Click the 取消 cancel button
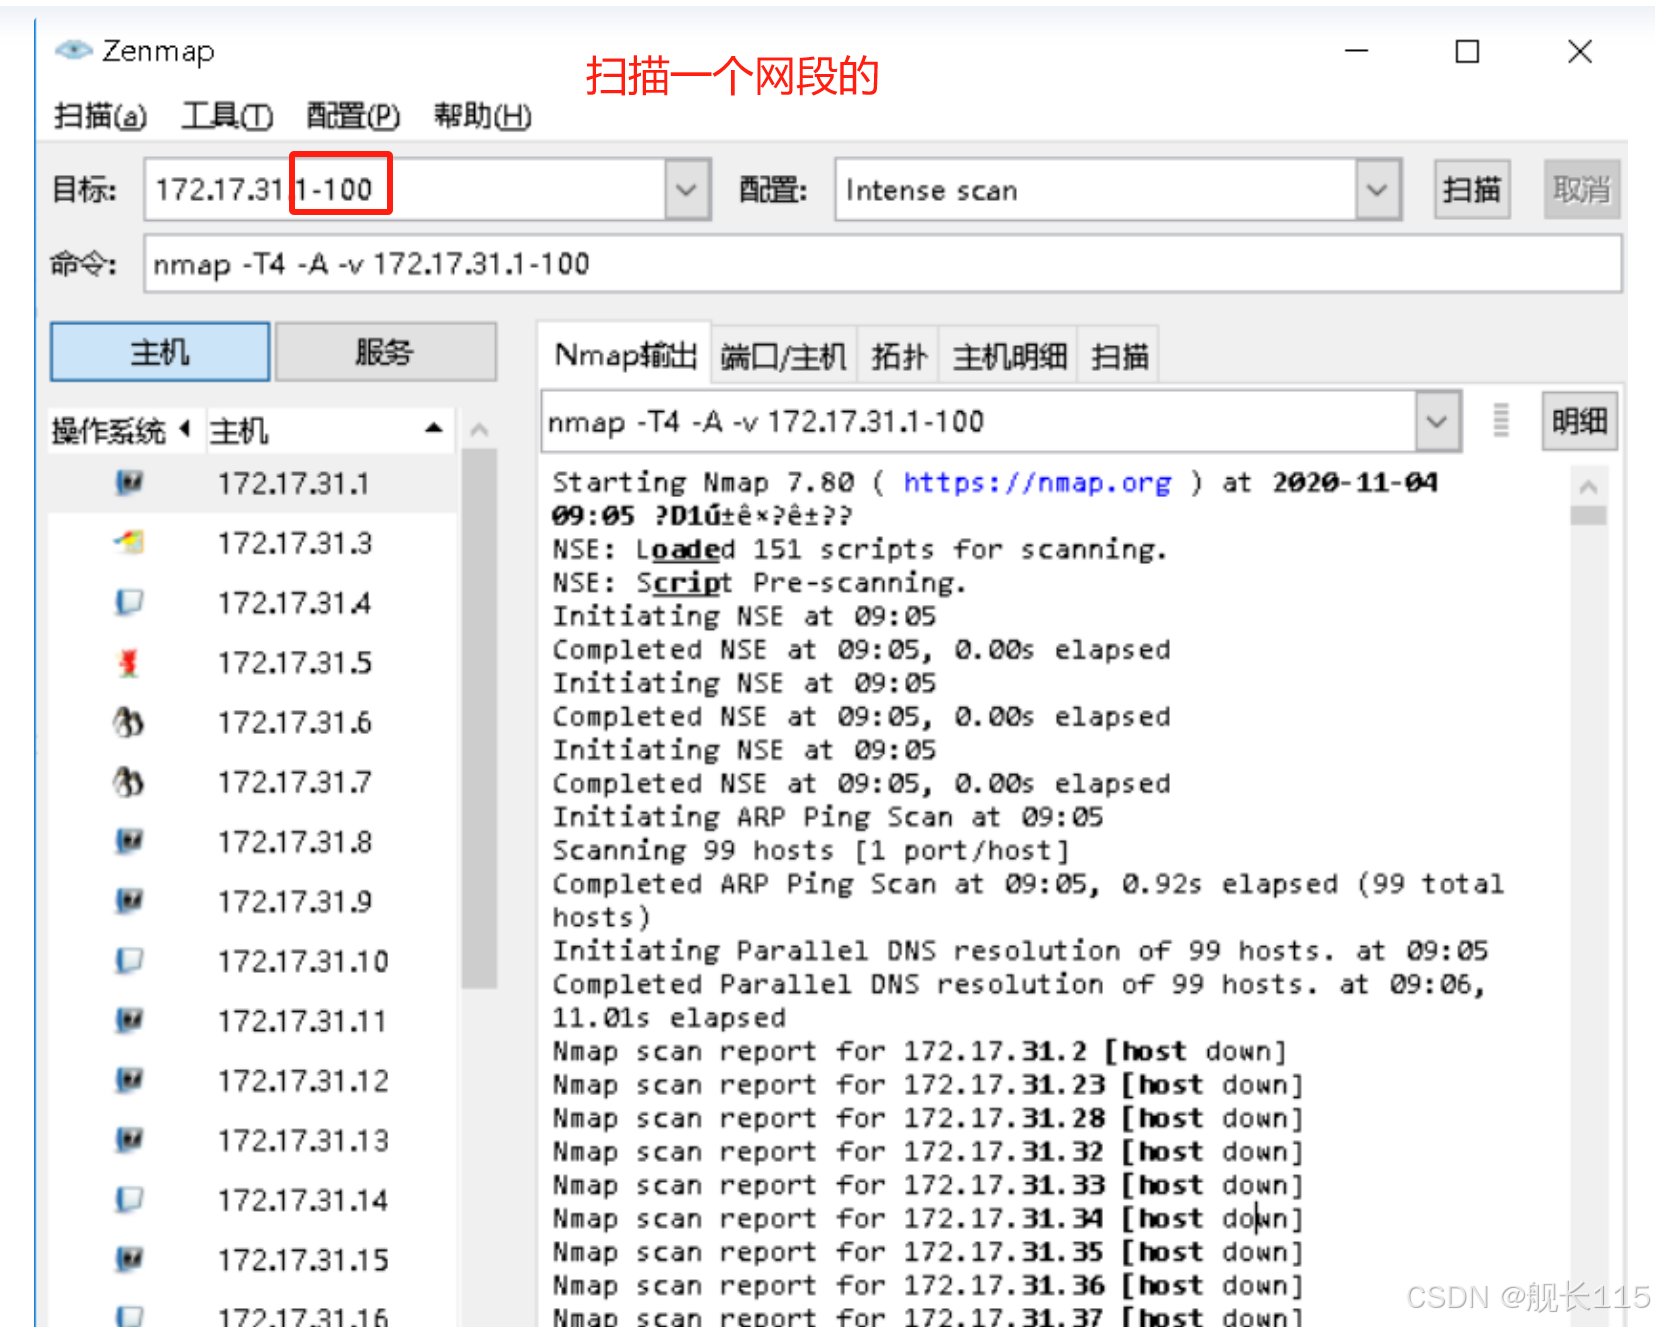The height and width of the screenshot is (1327, 1655). pos(1582,189)
